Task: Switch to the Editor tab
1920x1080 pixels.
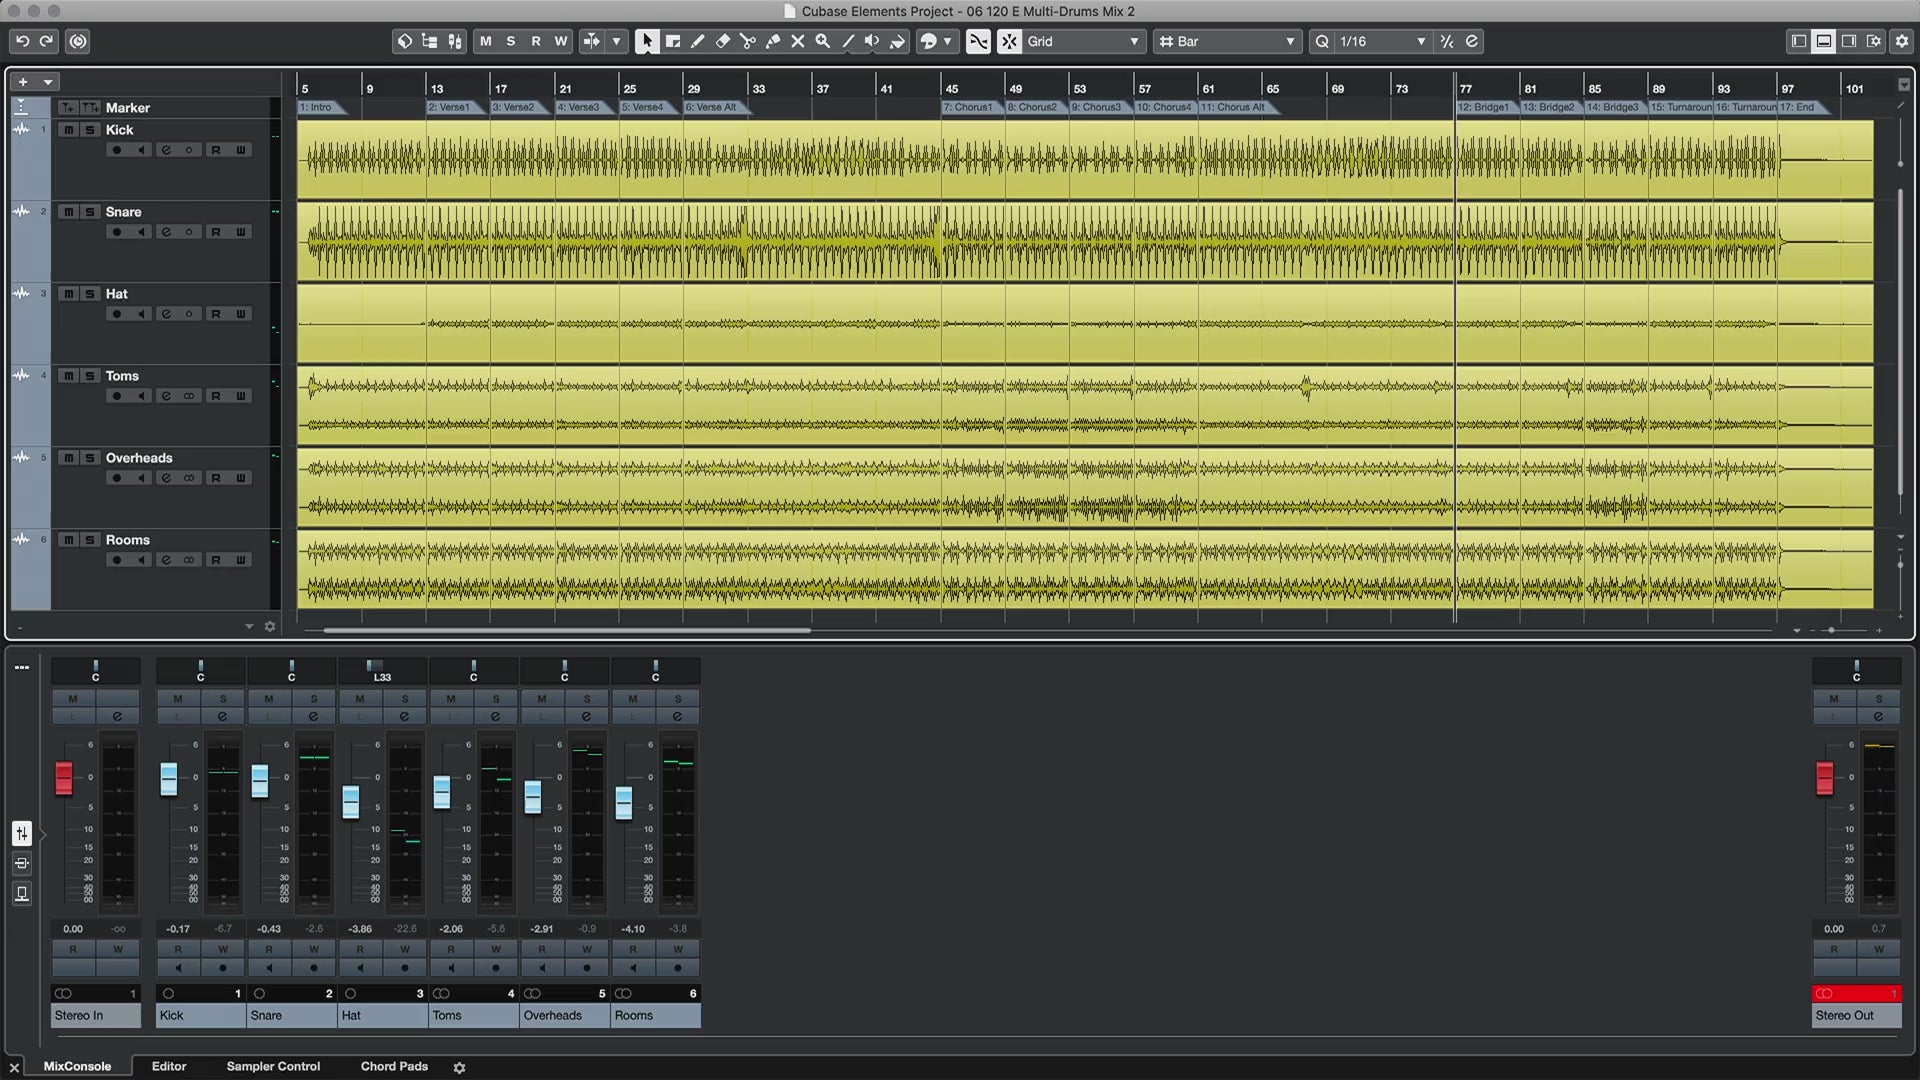Action: (x=169, y=1066)
